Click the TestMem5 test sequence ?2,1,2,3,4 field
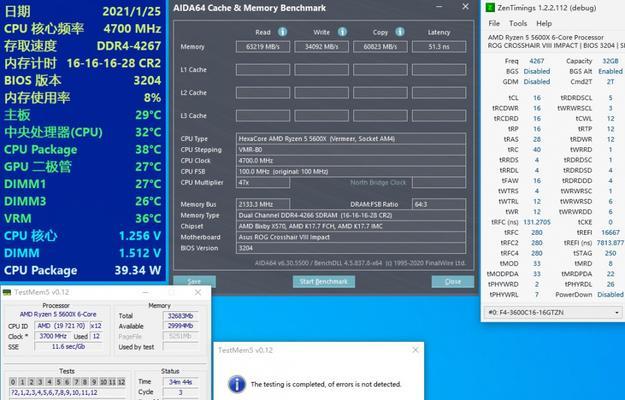This screenshot has height=400, width=625. (67, 392)
